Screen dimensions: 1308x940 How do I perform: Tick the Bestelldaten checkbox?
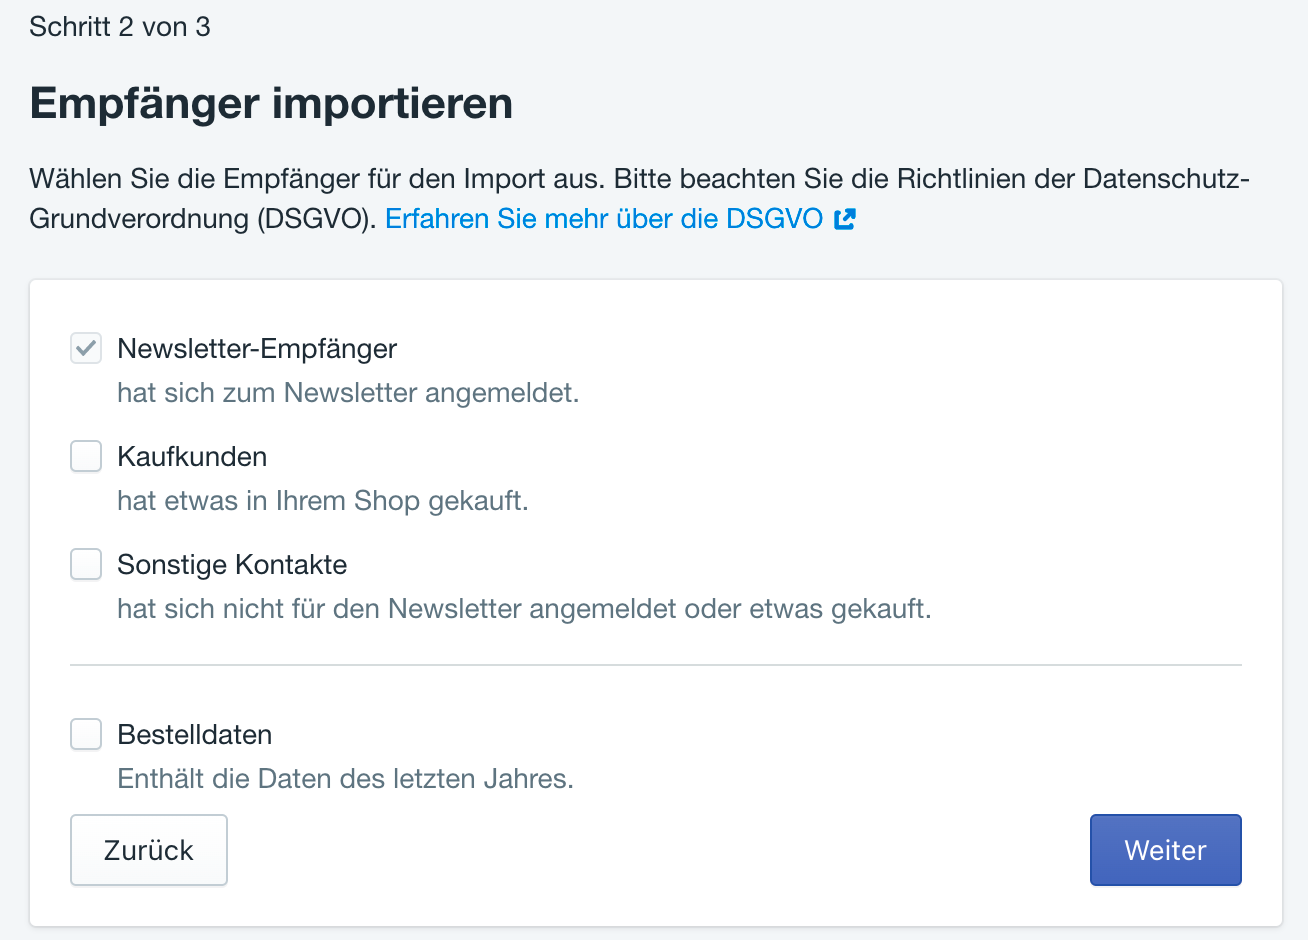86,734
